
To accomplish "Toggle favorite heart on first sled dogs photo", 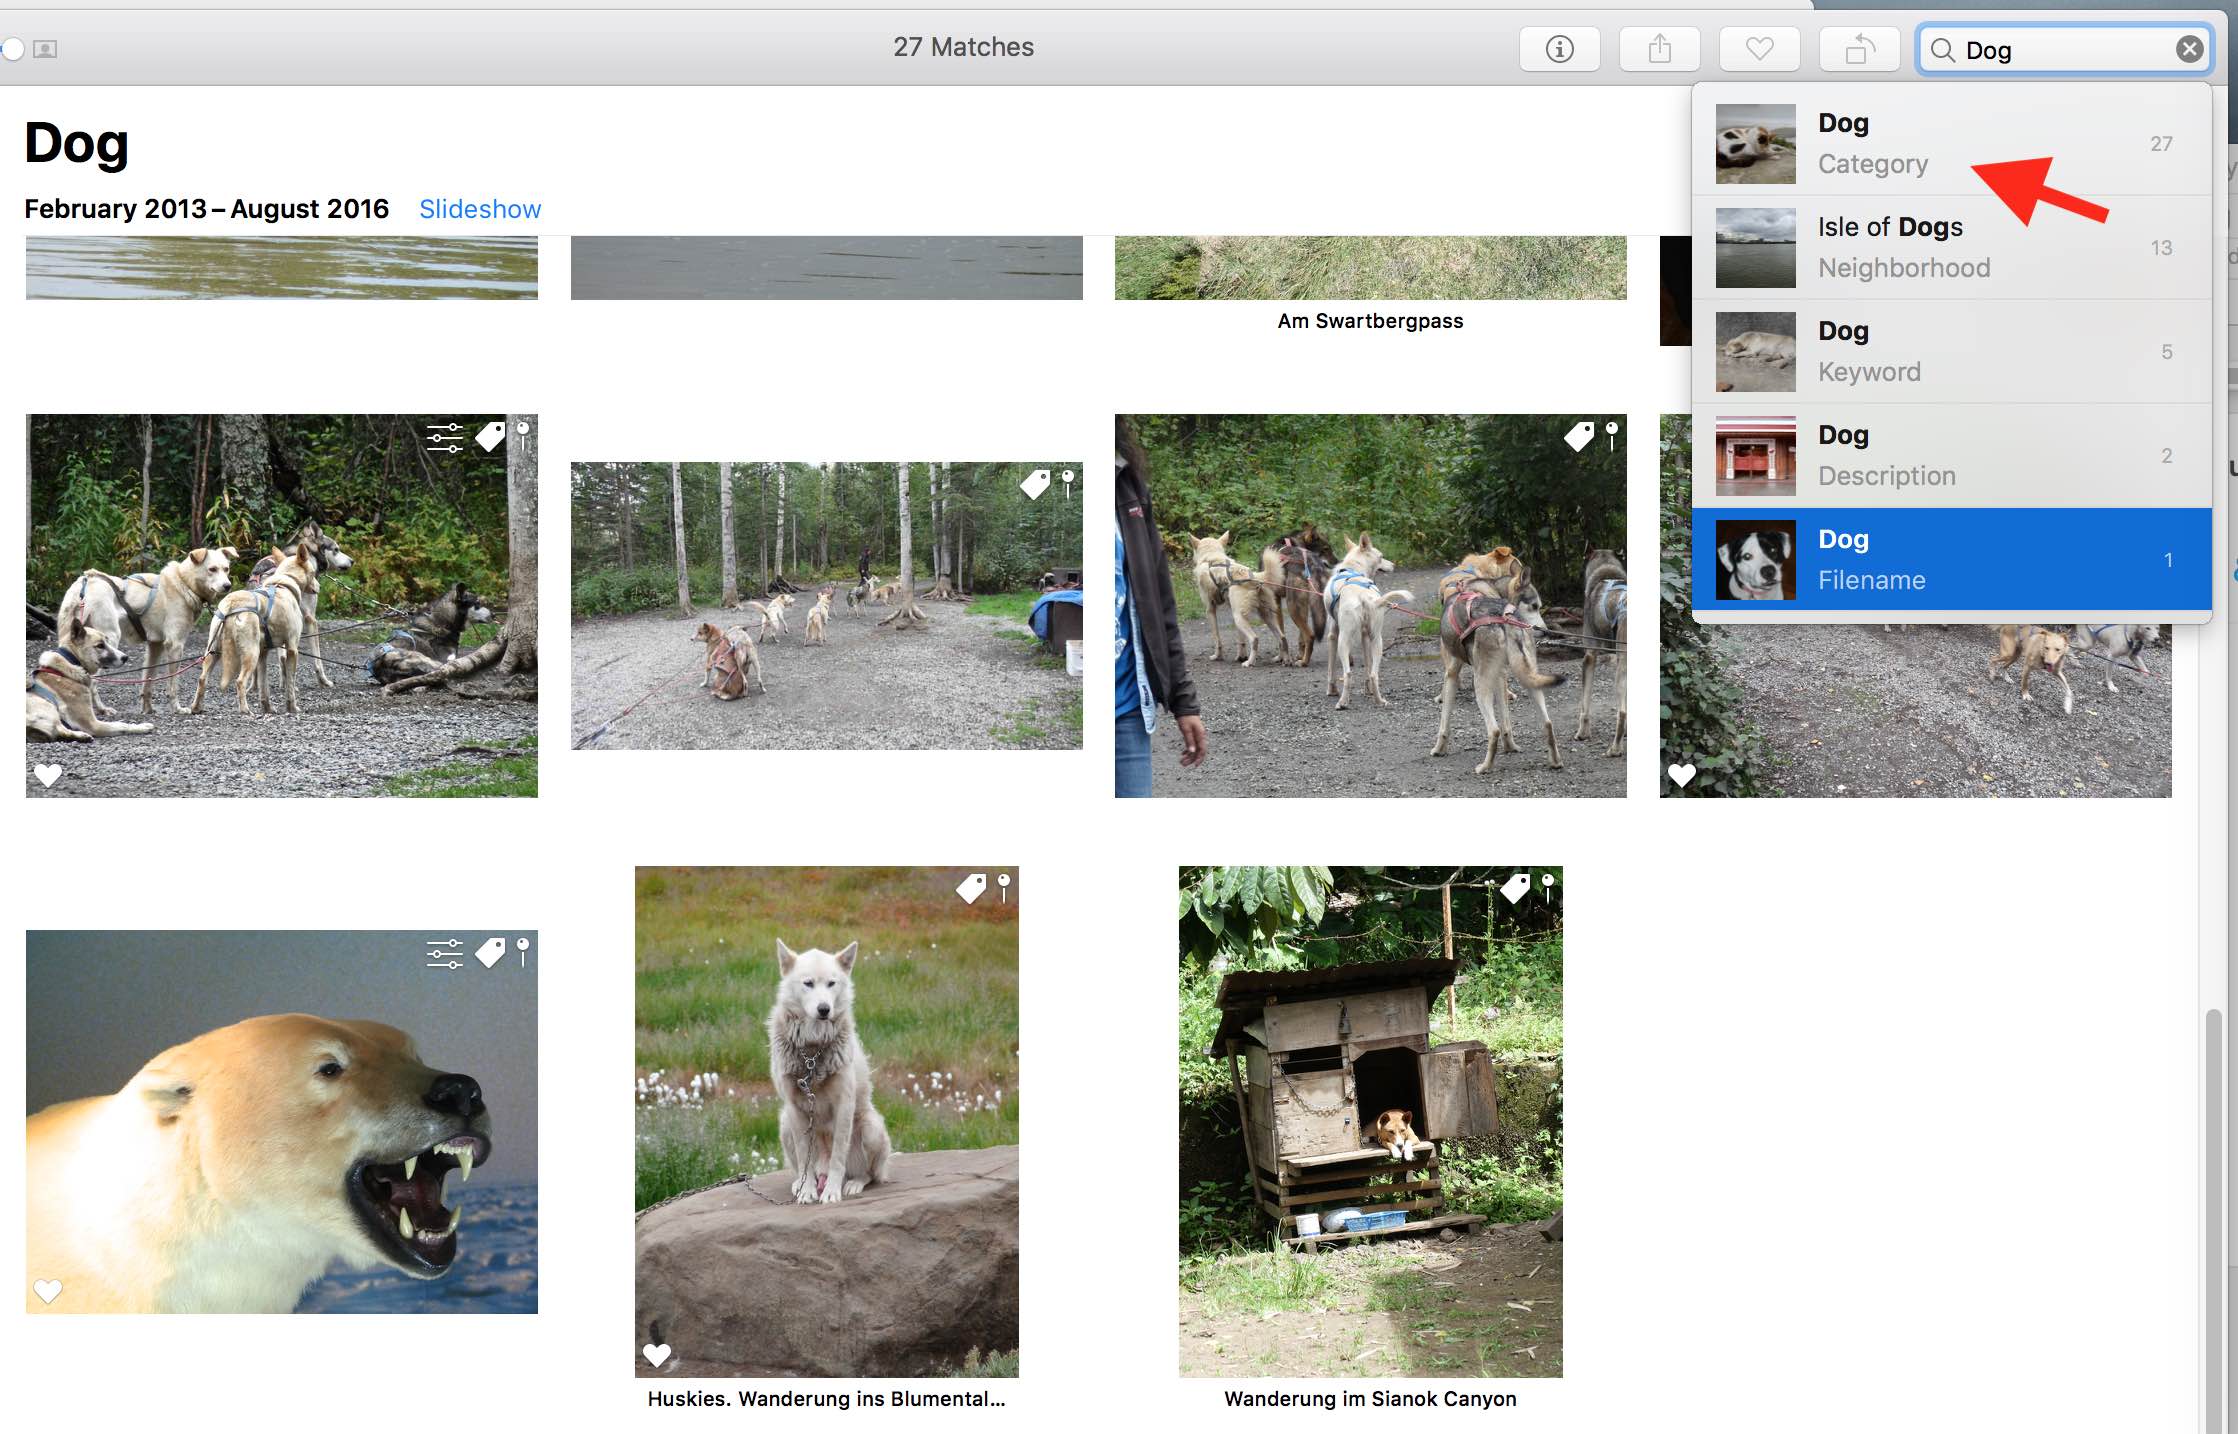I will coord(48,775).
